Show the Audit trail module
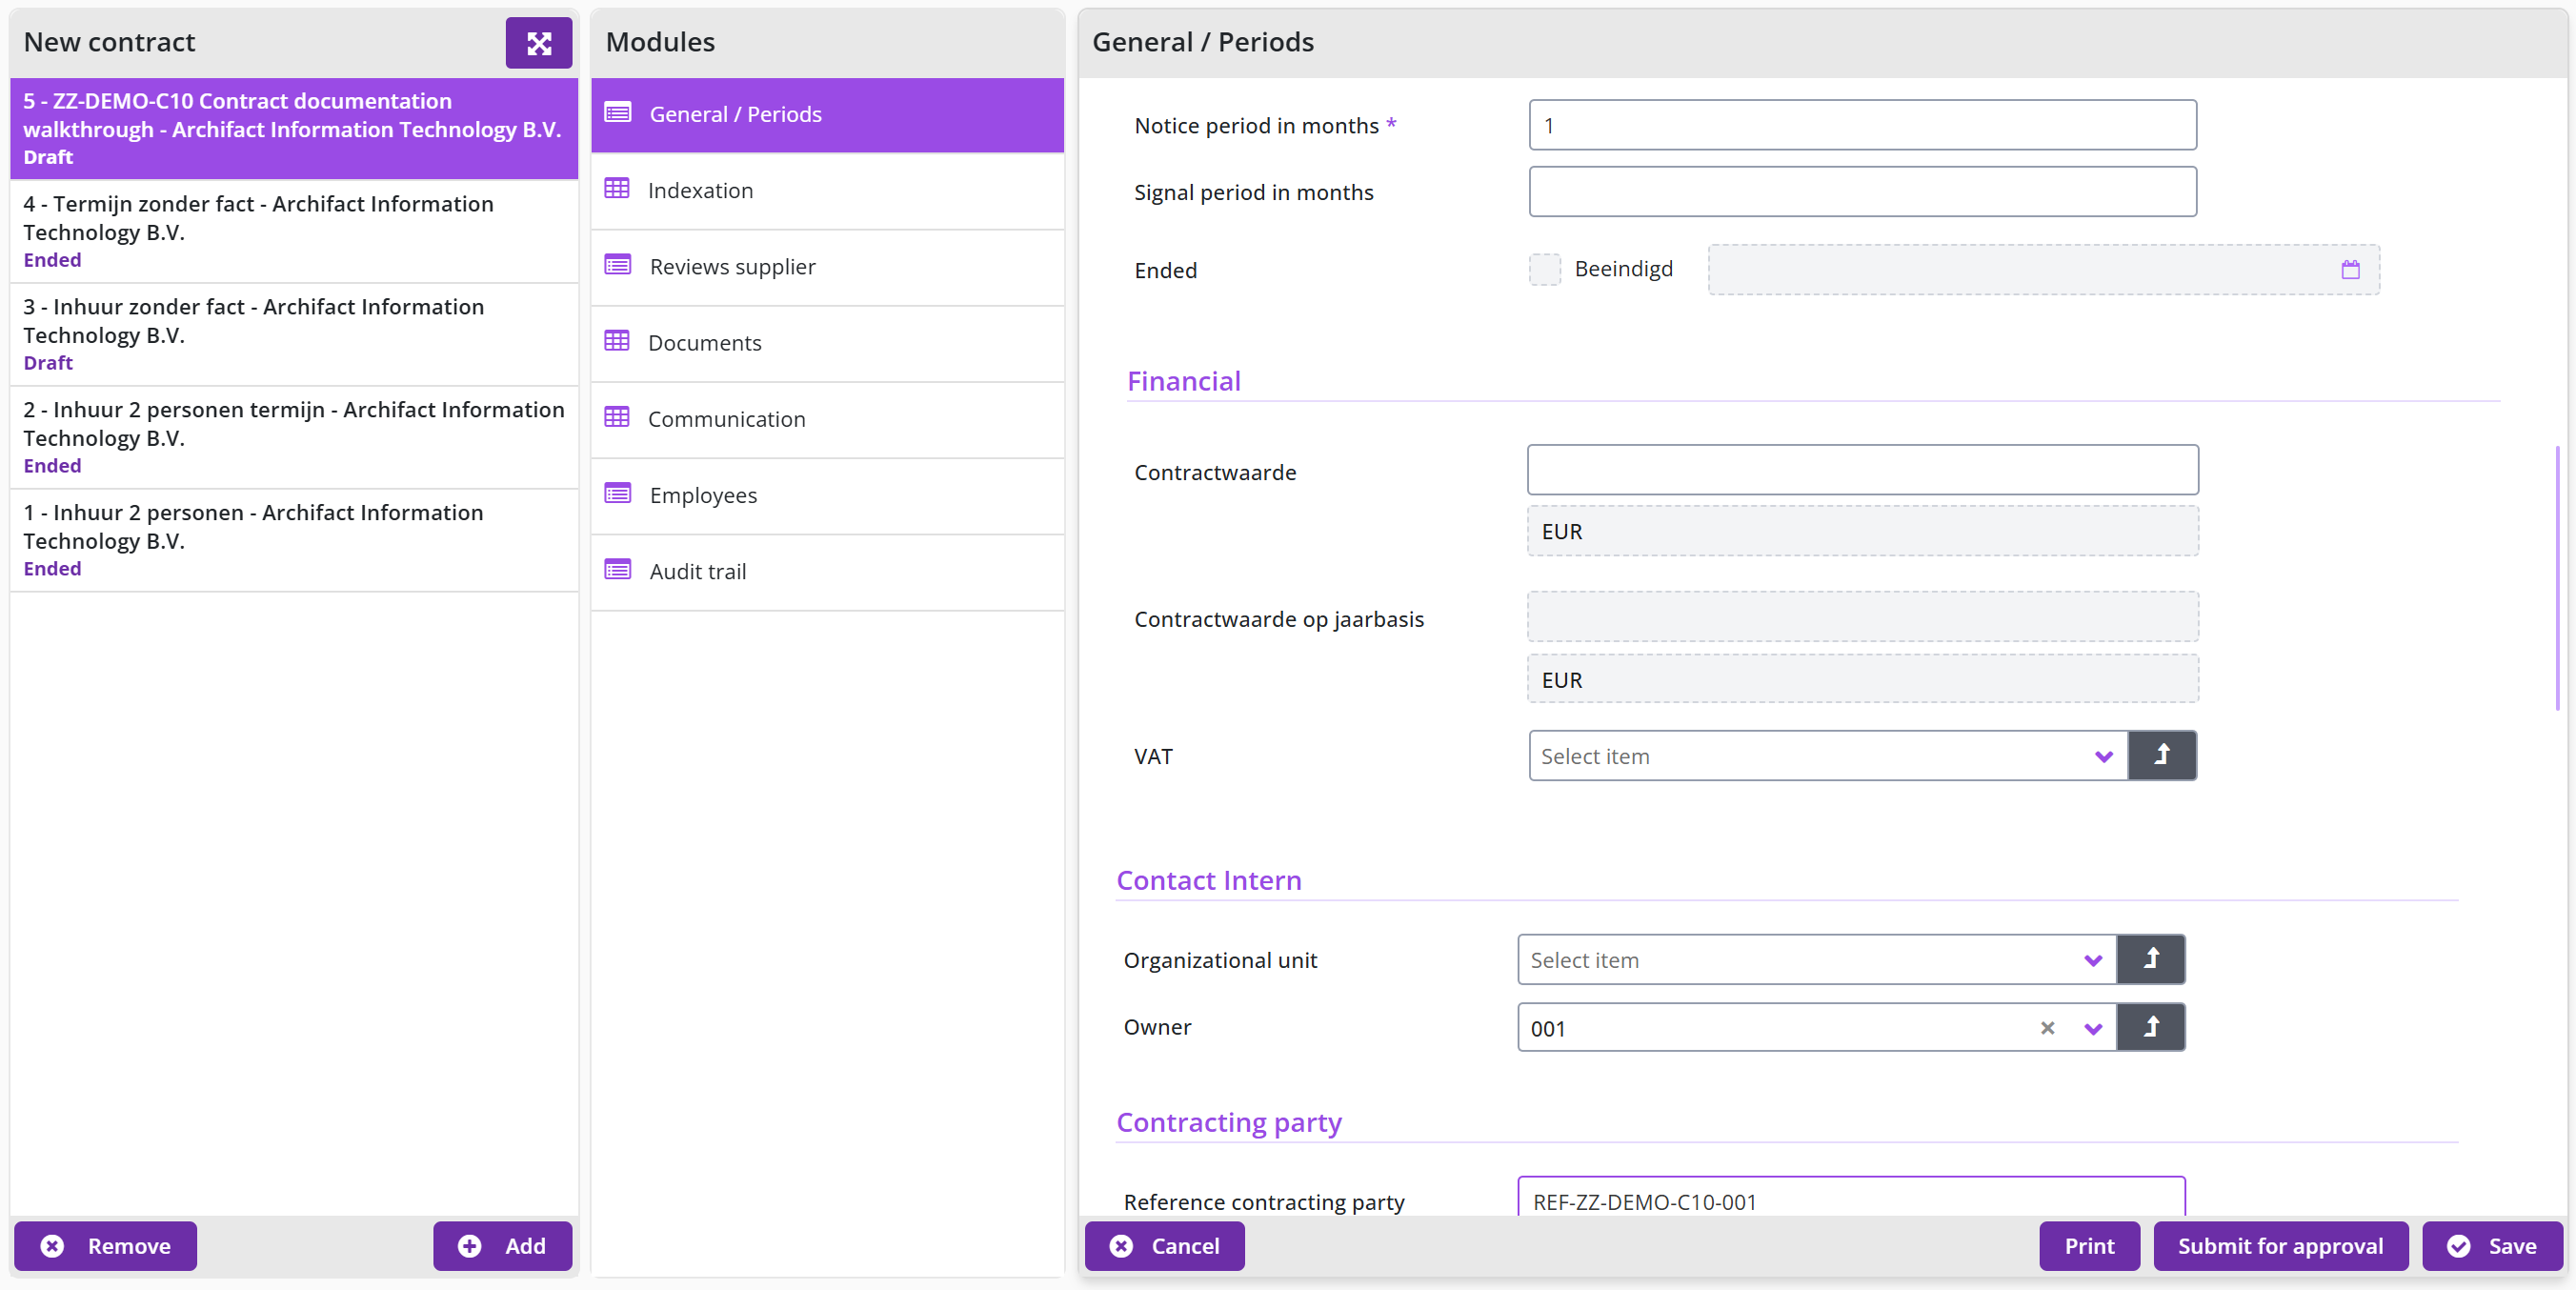This screenshot has height=1290, width=2576. 827,571
